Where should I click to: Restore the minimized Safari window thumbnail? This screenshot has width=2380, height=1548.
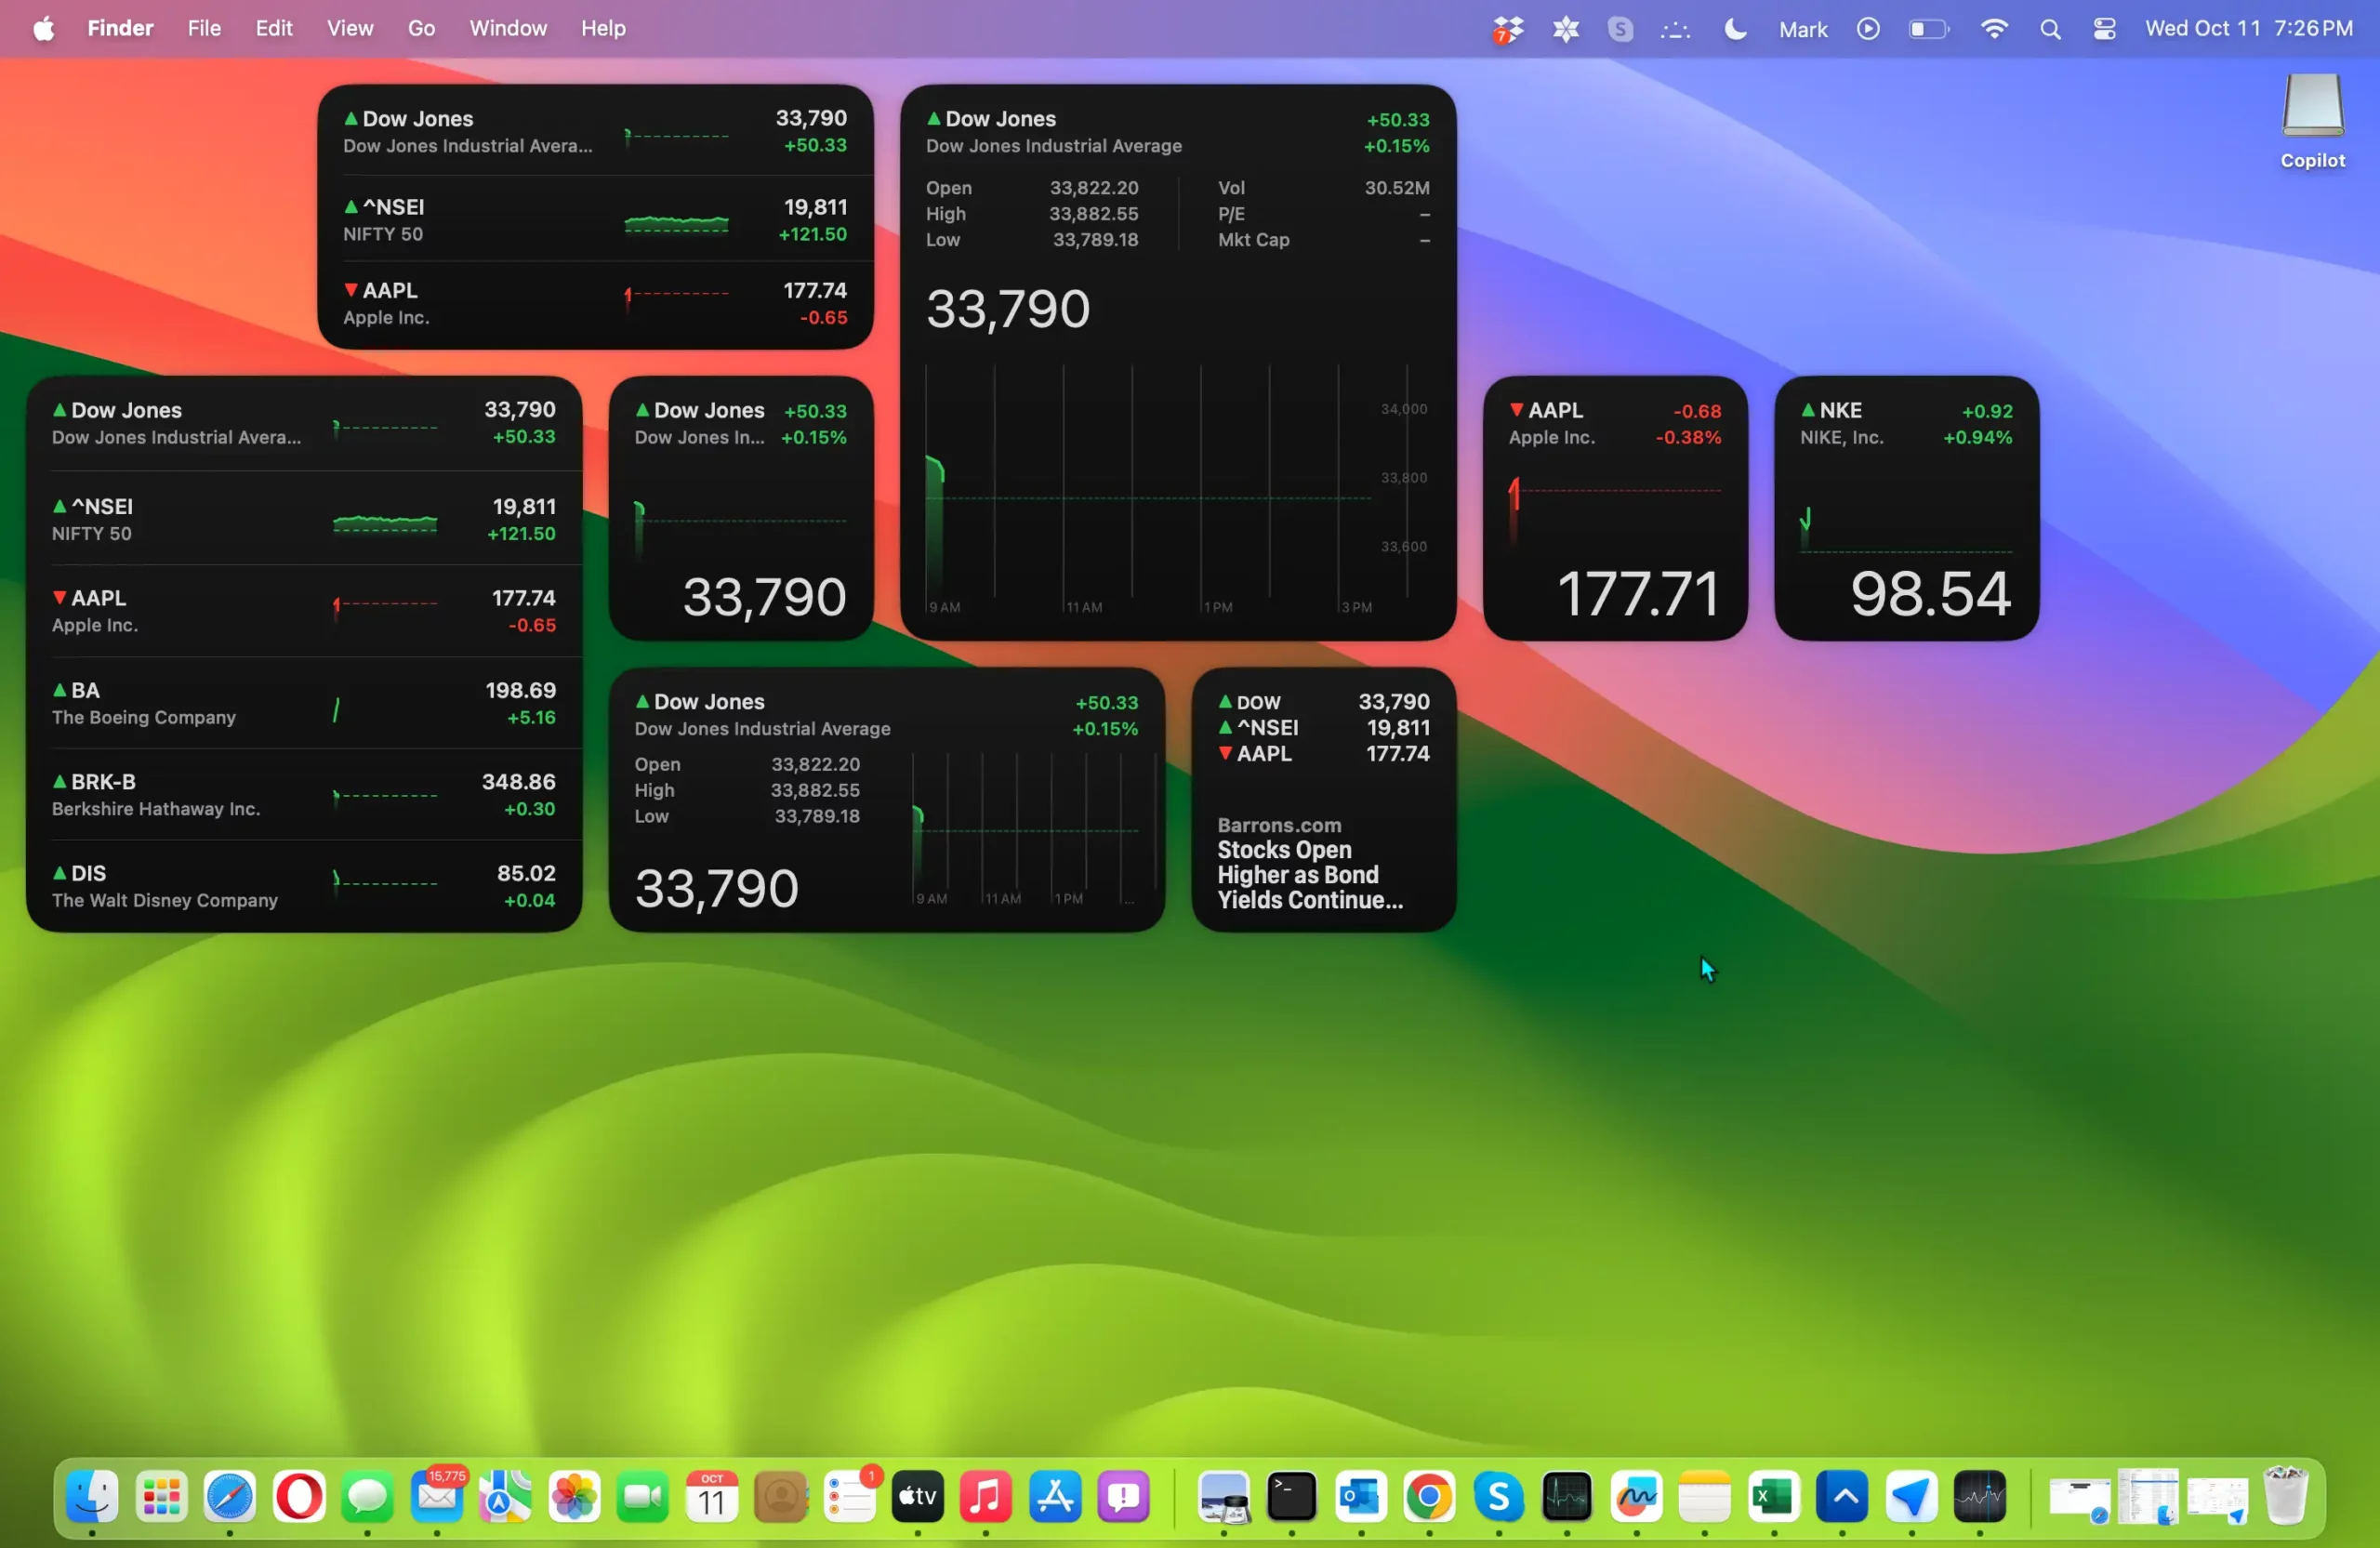click(2079, 1498)
